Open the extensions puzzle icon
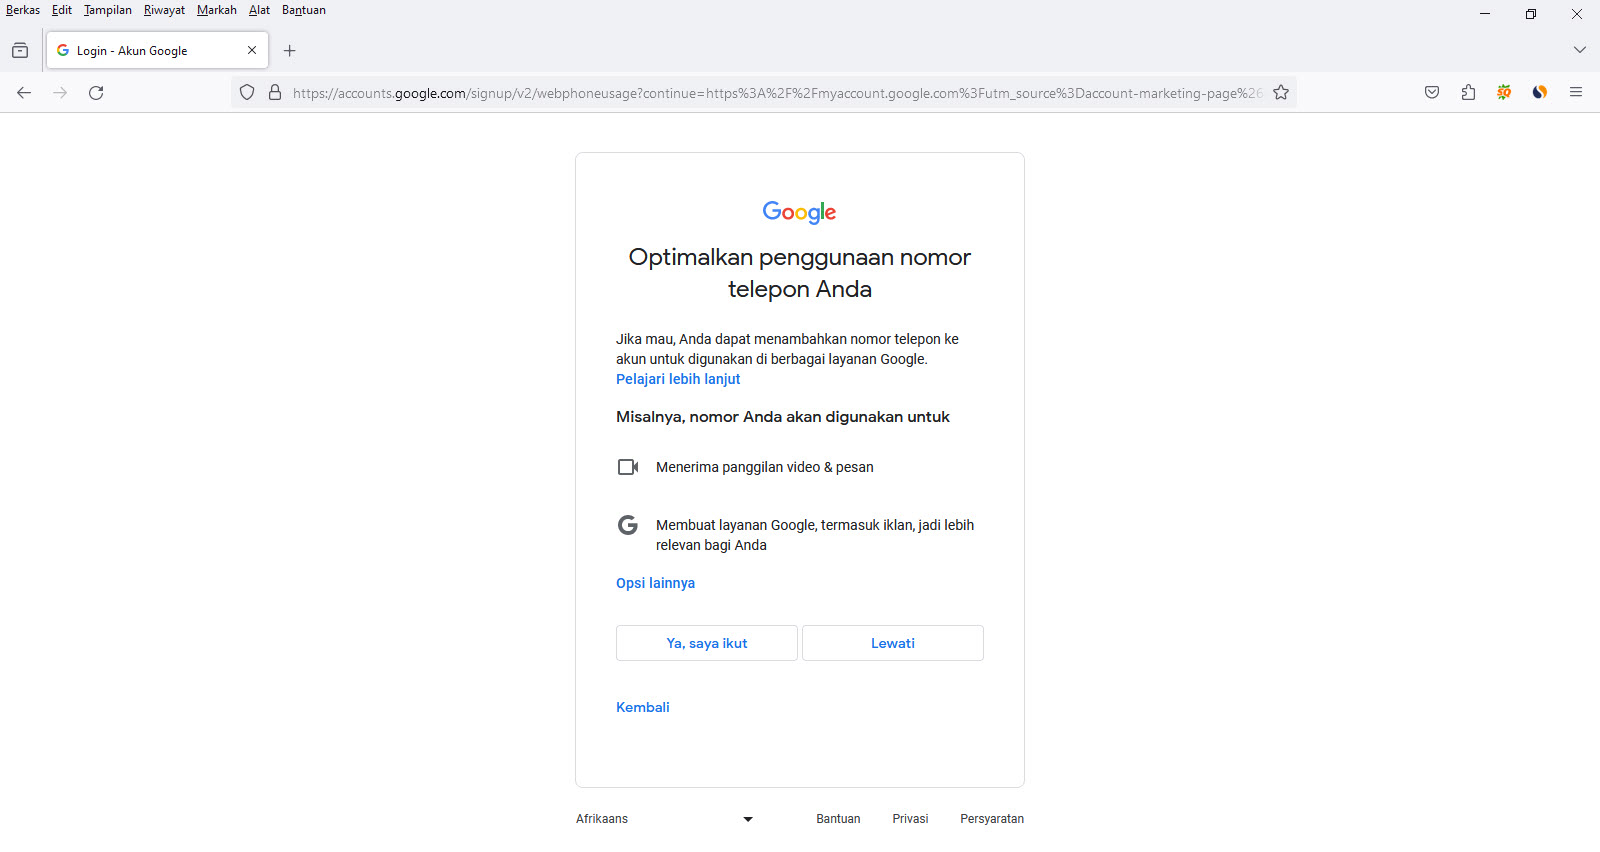The width and height of the screenshot is (1600, 852). click(x=1468, y=93)
